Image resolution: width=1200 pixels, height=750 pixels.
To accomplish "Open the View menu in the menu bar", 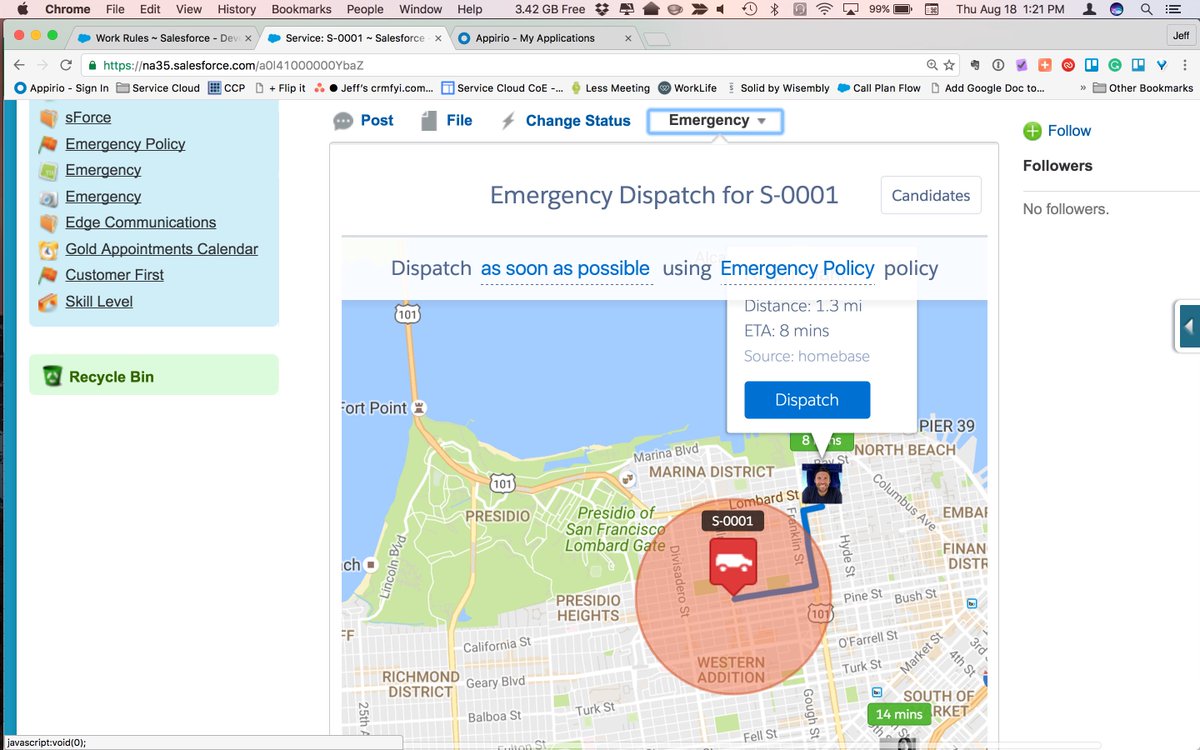I will [189, 9].
